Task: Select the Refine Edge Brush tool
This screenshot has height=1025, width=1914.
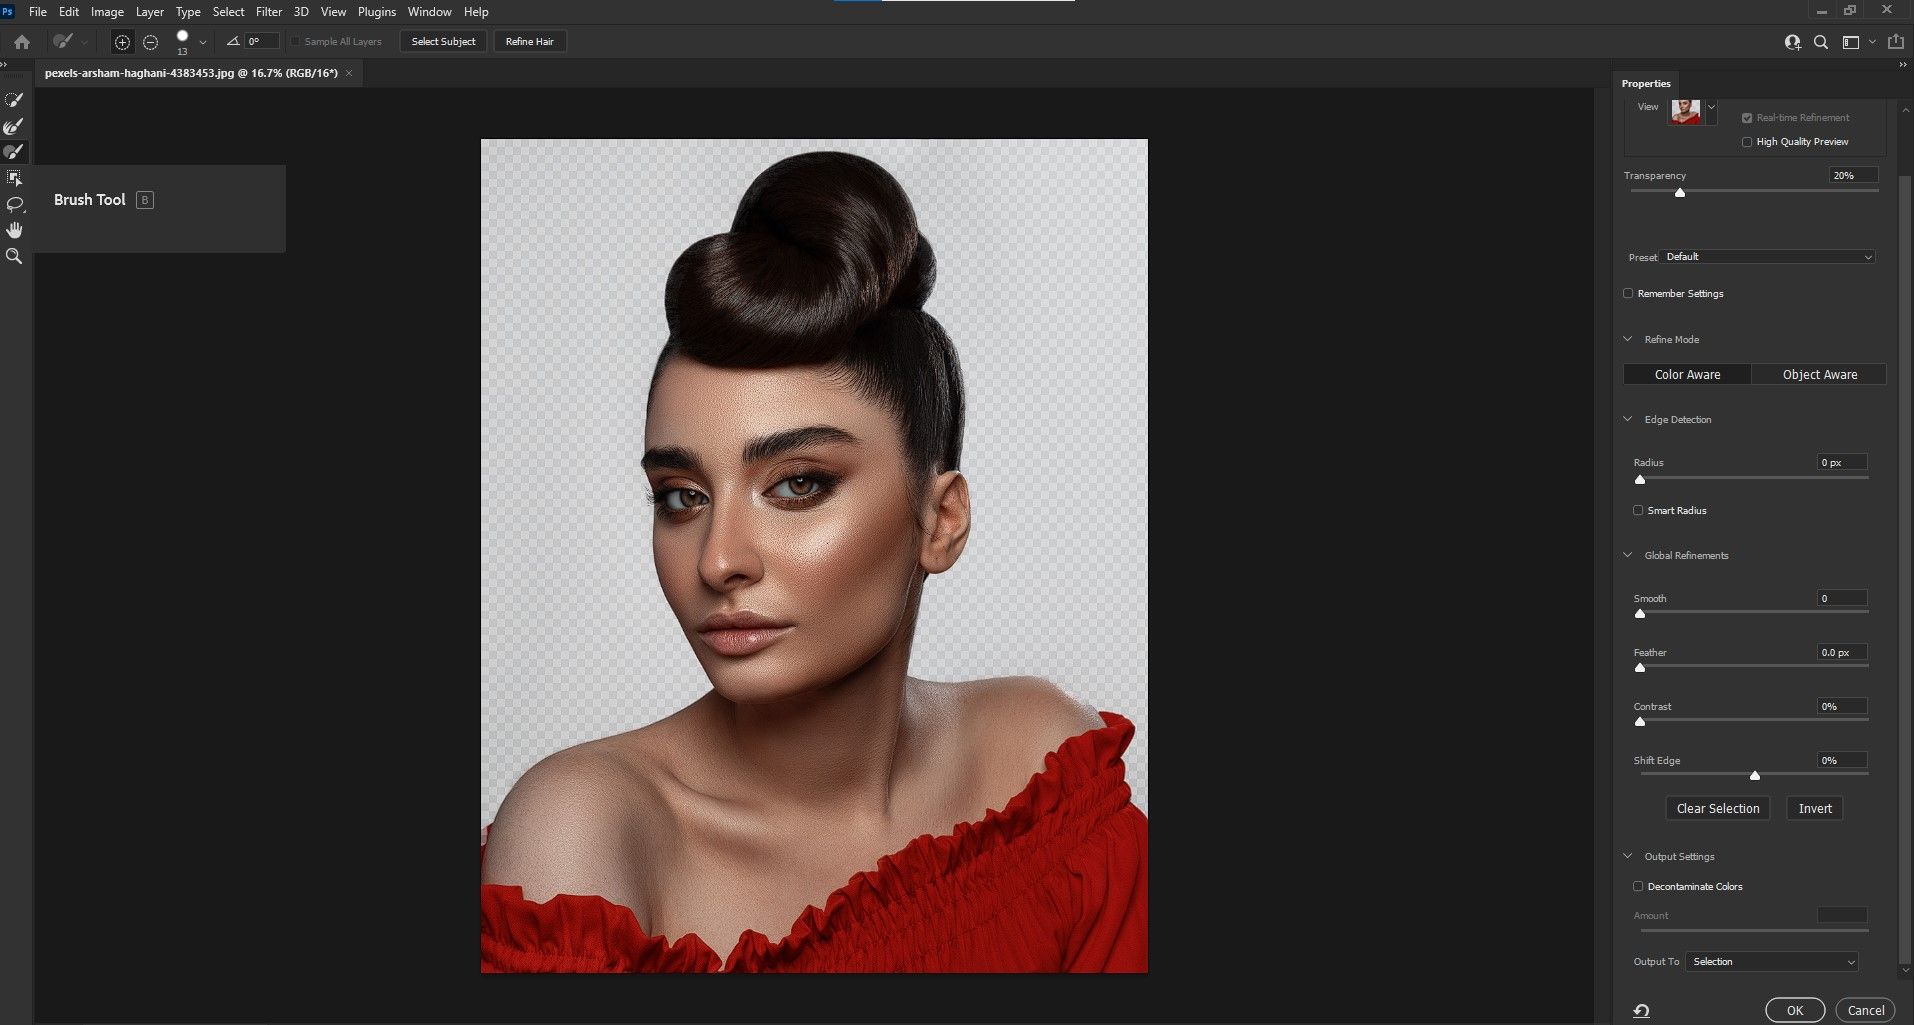Action: (14, 126)
